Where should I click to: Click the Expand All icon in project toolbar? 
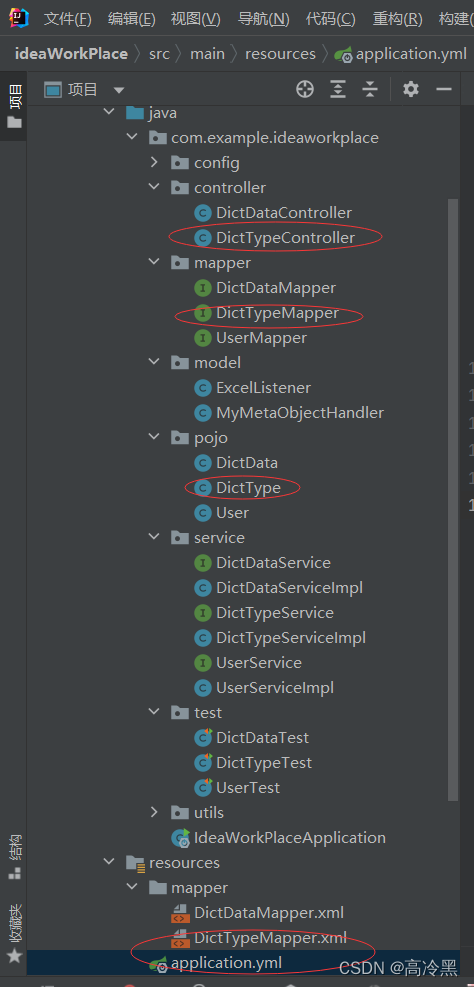[x=338, y=90]
